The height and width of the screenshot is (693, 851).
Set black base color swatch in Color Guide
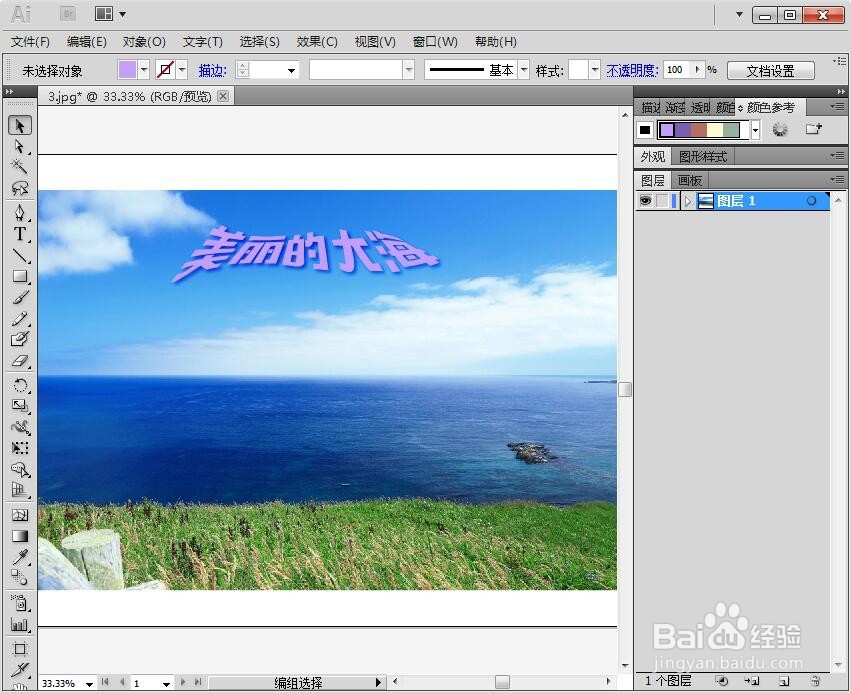(645, 130)
